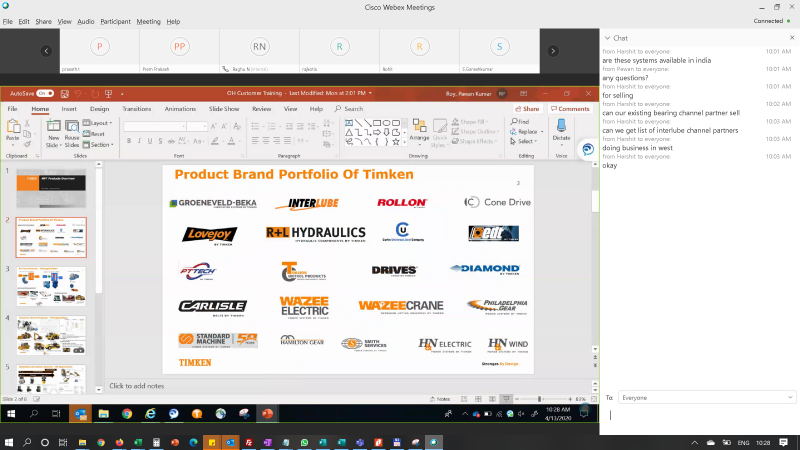
Task: Expand the Select dropdown in Editing group
Action: (x=525, y=141)
